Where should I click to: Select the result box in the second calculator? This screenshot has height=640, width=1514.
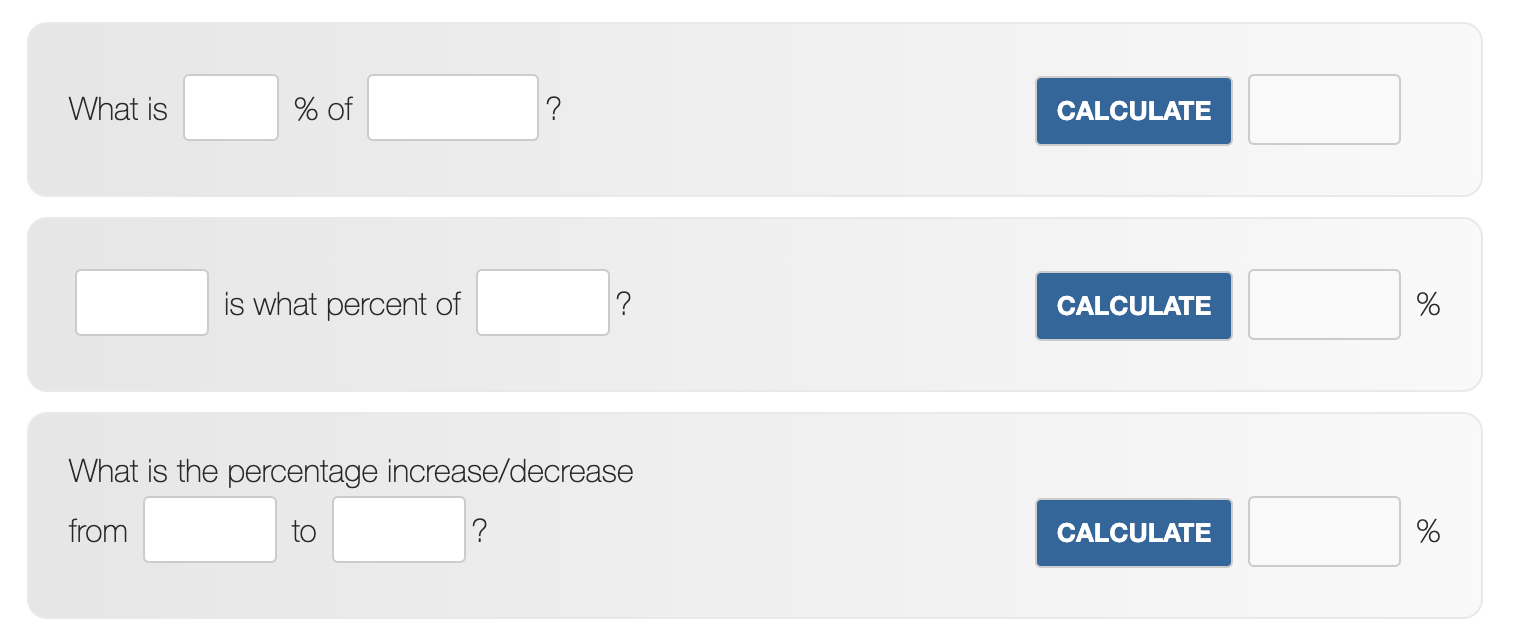click(1324, 305)
